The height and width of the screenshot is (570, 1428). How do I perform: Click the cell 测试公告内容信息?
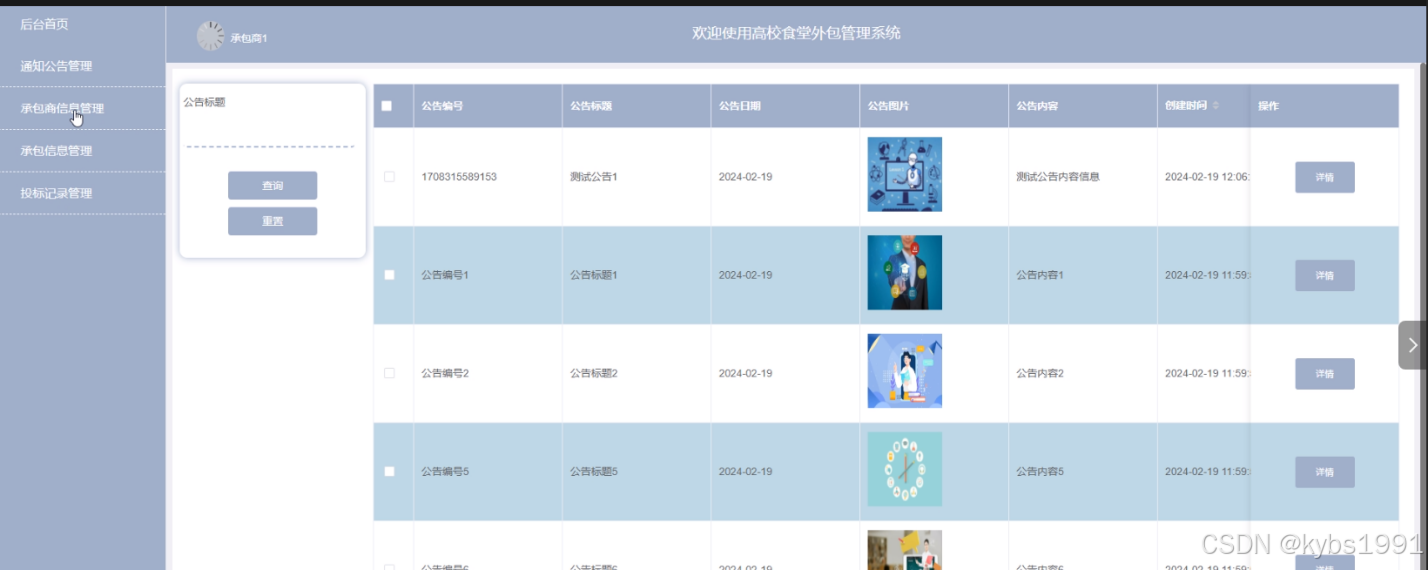tap(1058, 177)
